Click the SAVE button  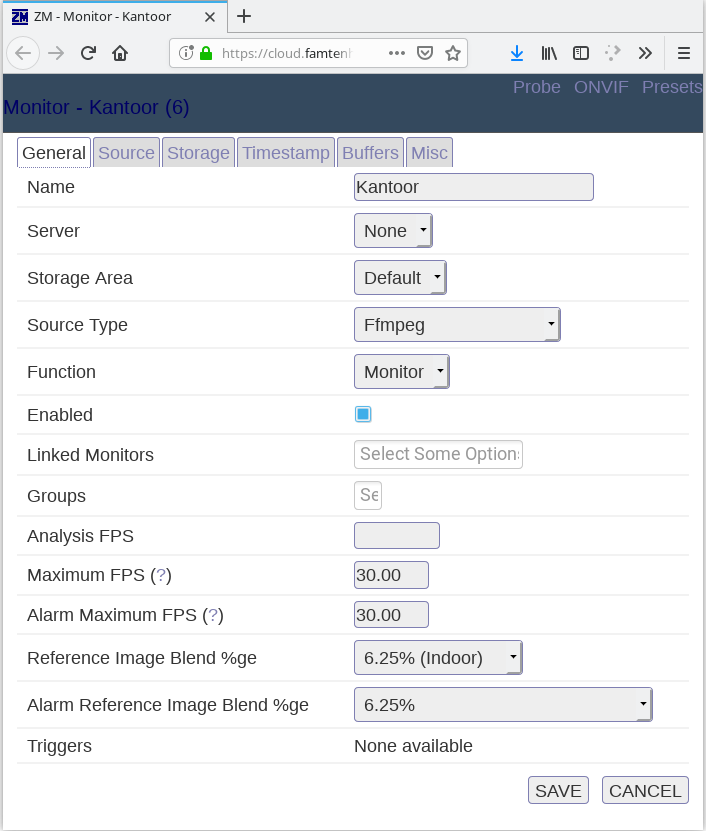point(558,790)
